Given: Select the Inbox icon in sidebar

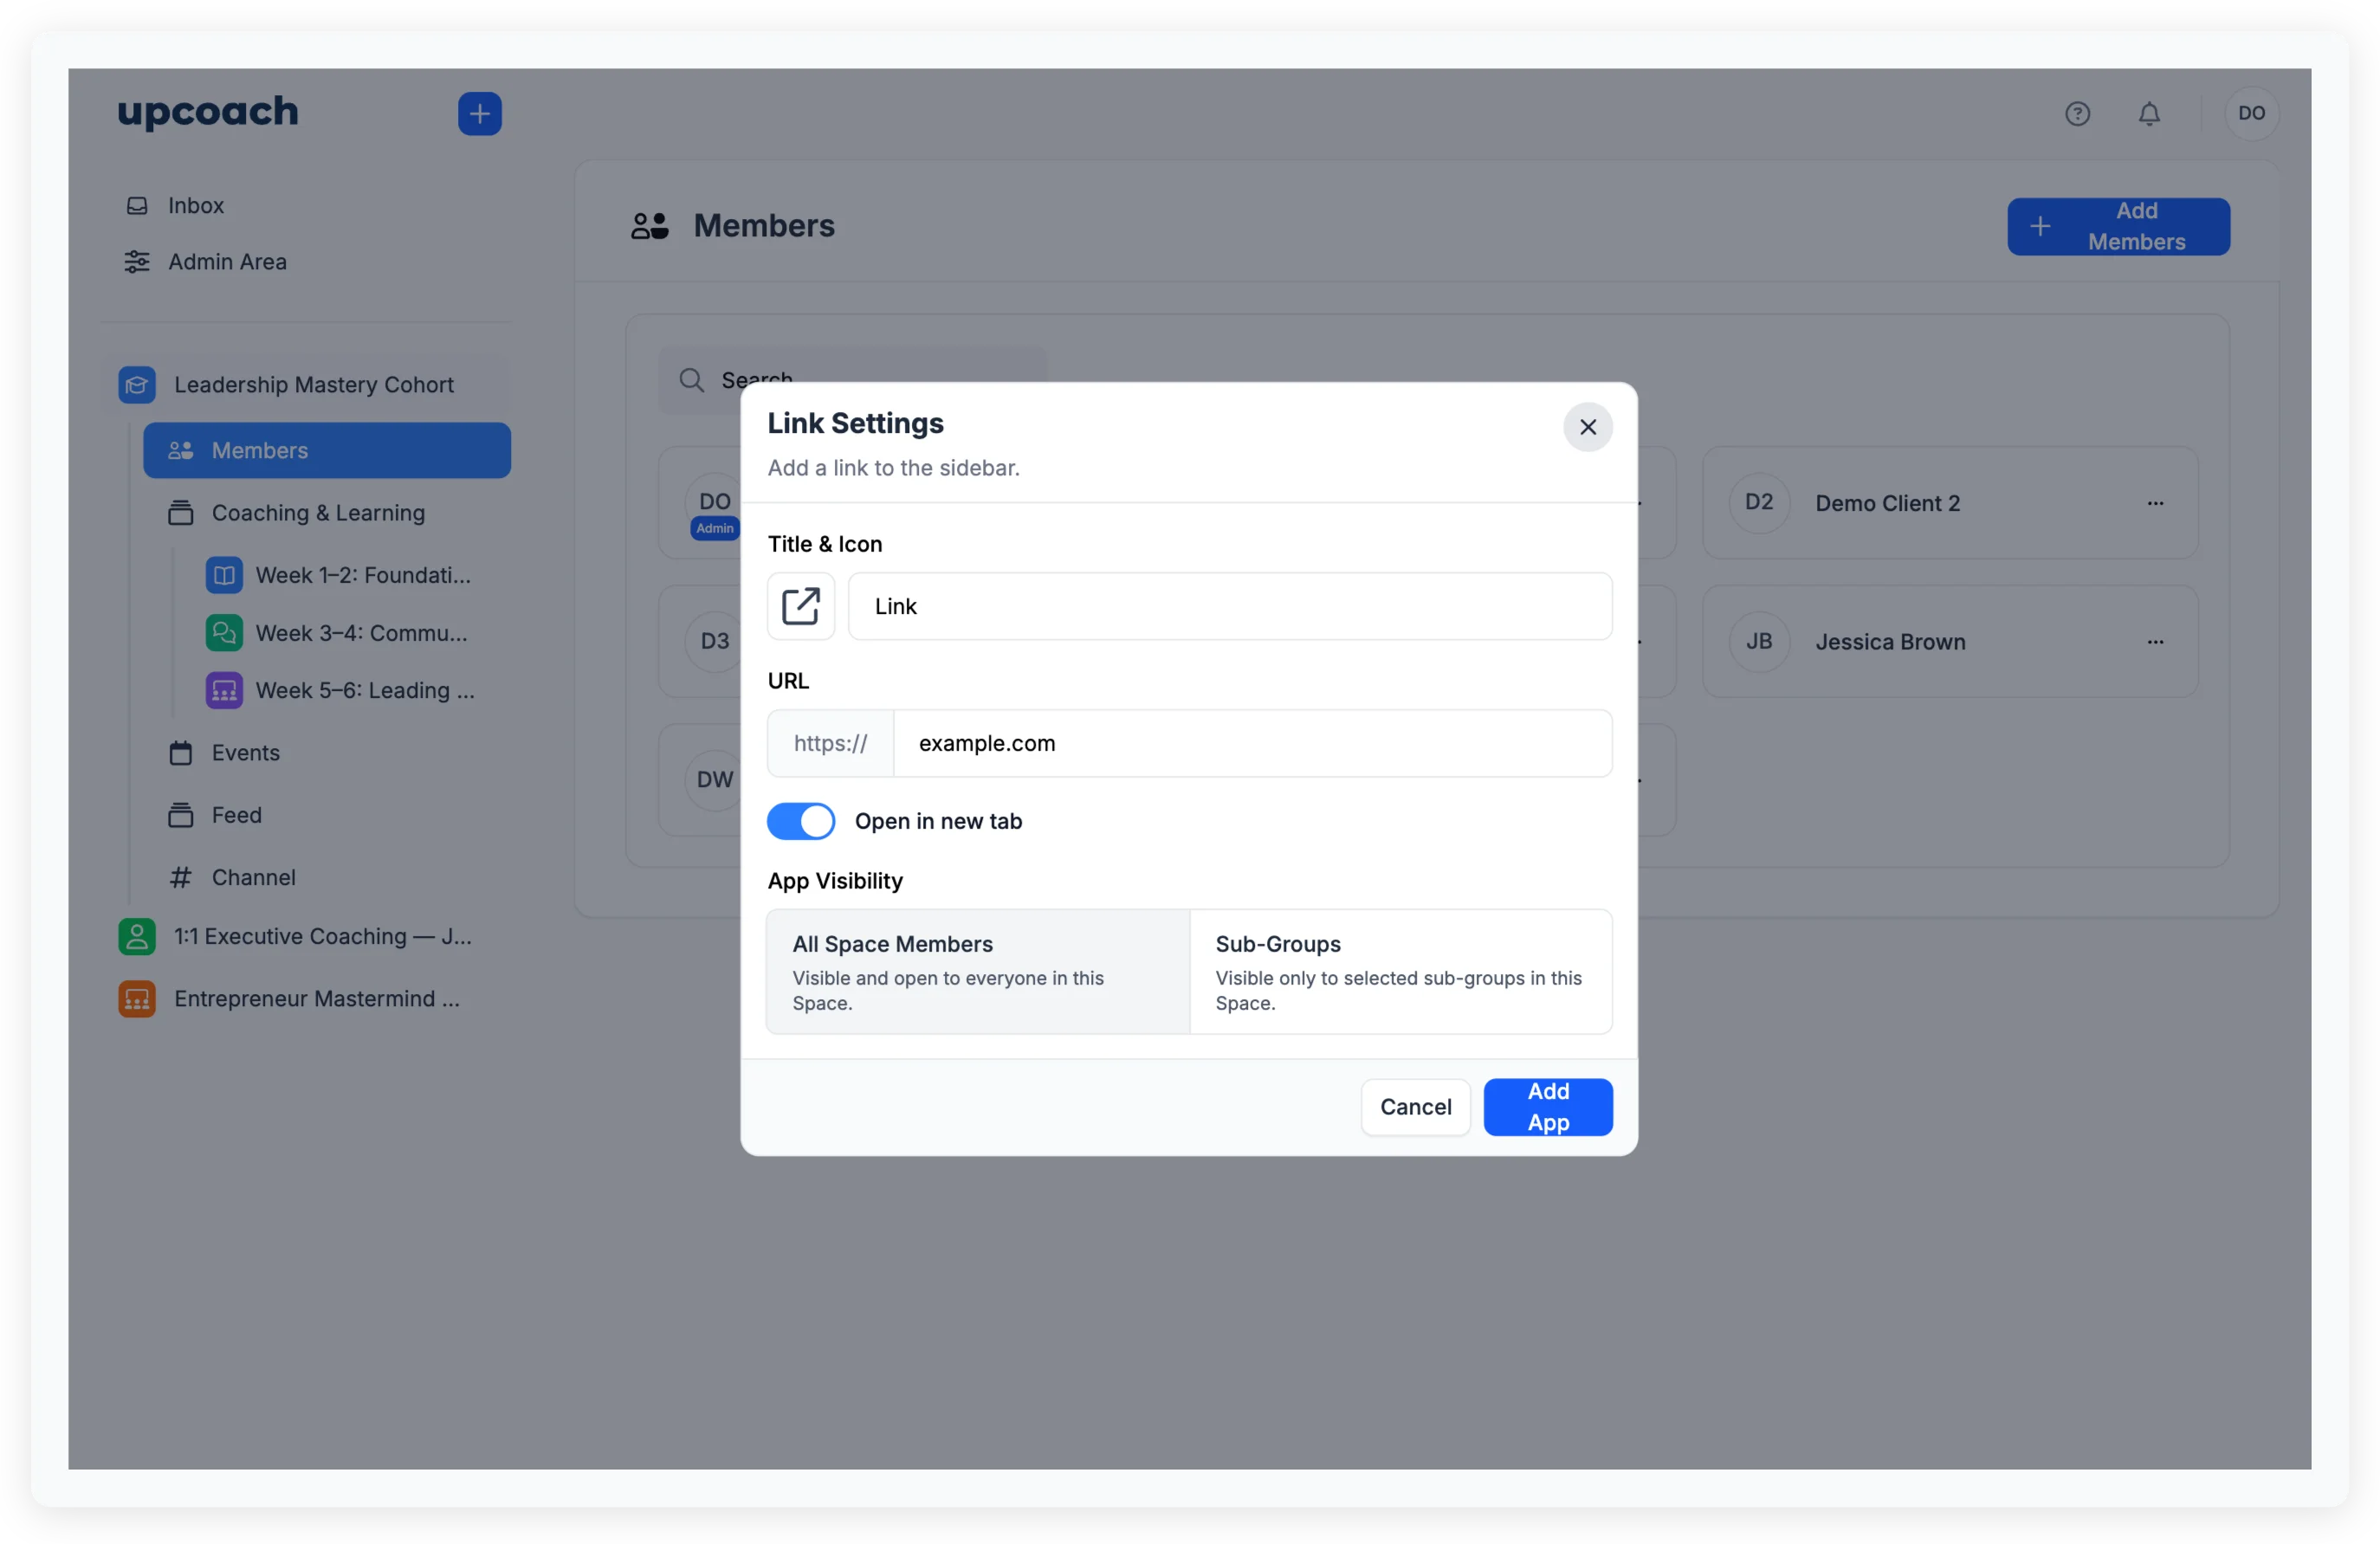Looking at the screenshot, I should pyautogui.click(x=137, y=205).
